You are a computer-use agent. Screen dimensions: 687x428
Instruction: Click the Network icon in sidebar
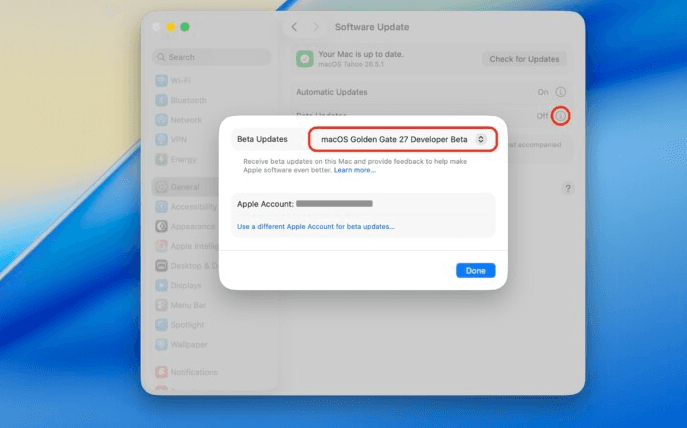tap(161, 120)
